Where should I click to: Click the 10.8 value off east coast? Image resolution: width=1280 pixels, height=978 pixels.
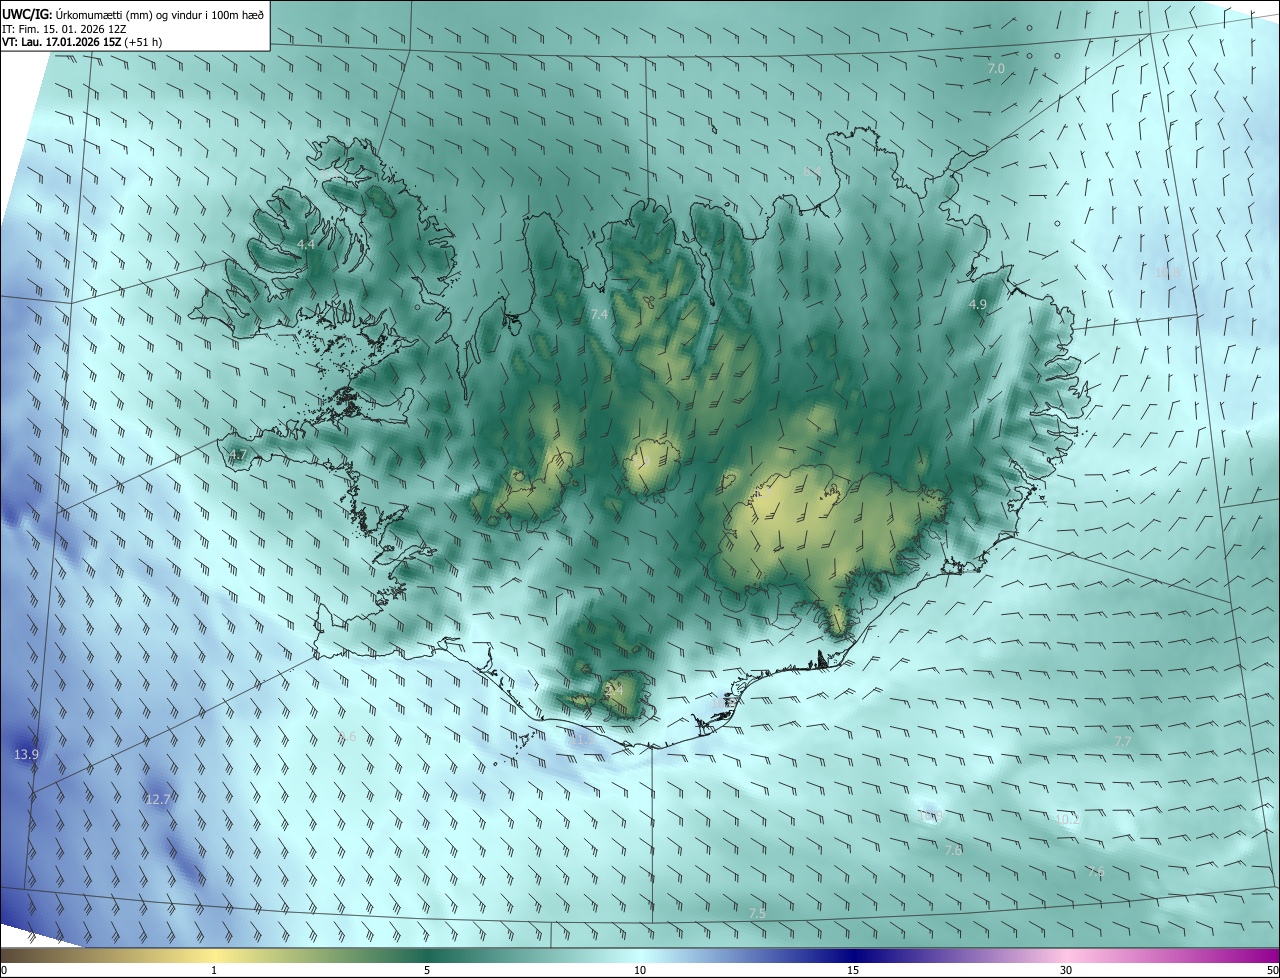pyautogui.click(x=1167, y=272)
